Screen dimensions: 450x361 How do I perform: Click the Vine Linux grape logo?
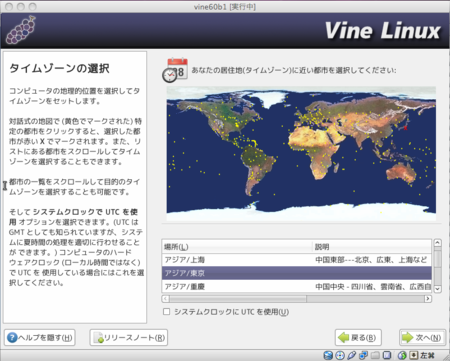click(x=21, y=30)
